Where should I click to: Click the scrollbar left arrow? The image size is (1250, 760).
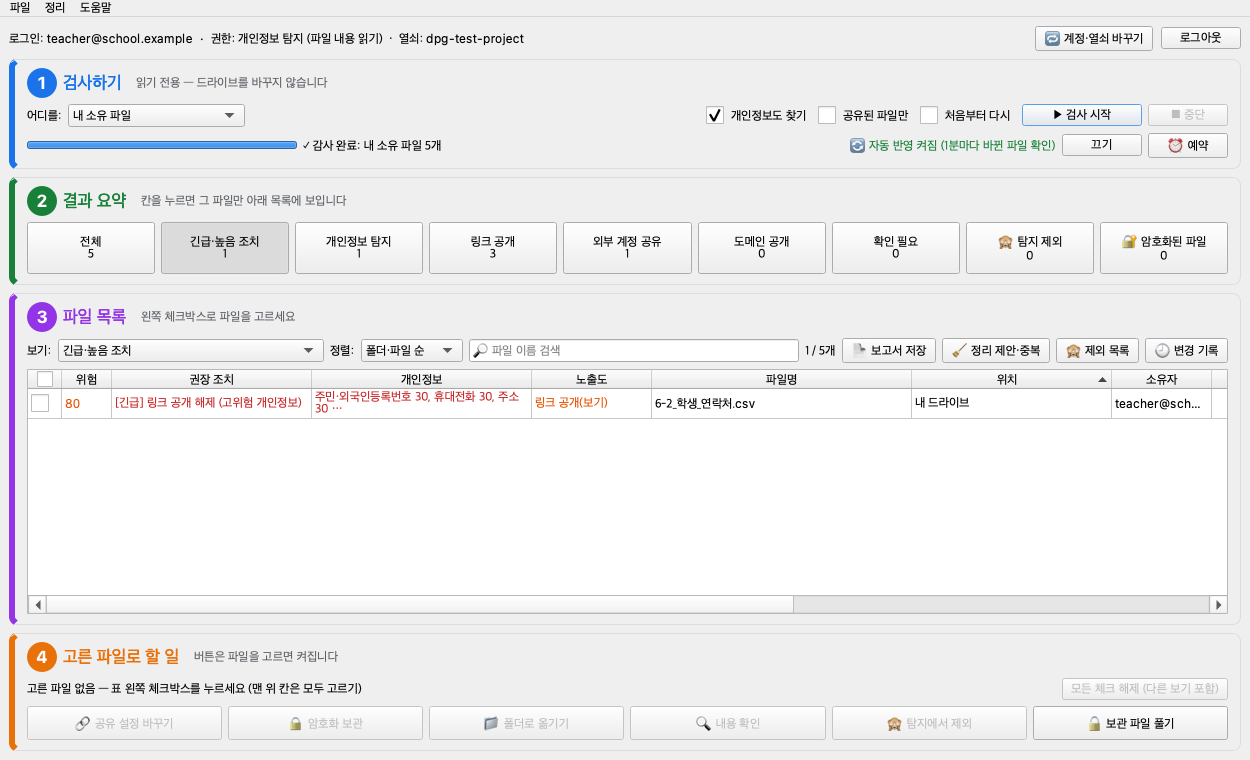38,604
